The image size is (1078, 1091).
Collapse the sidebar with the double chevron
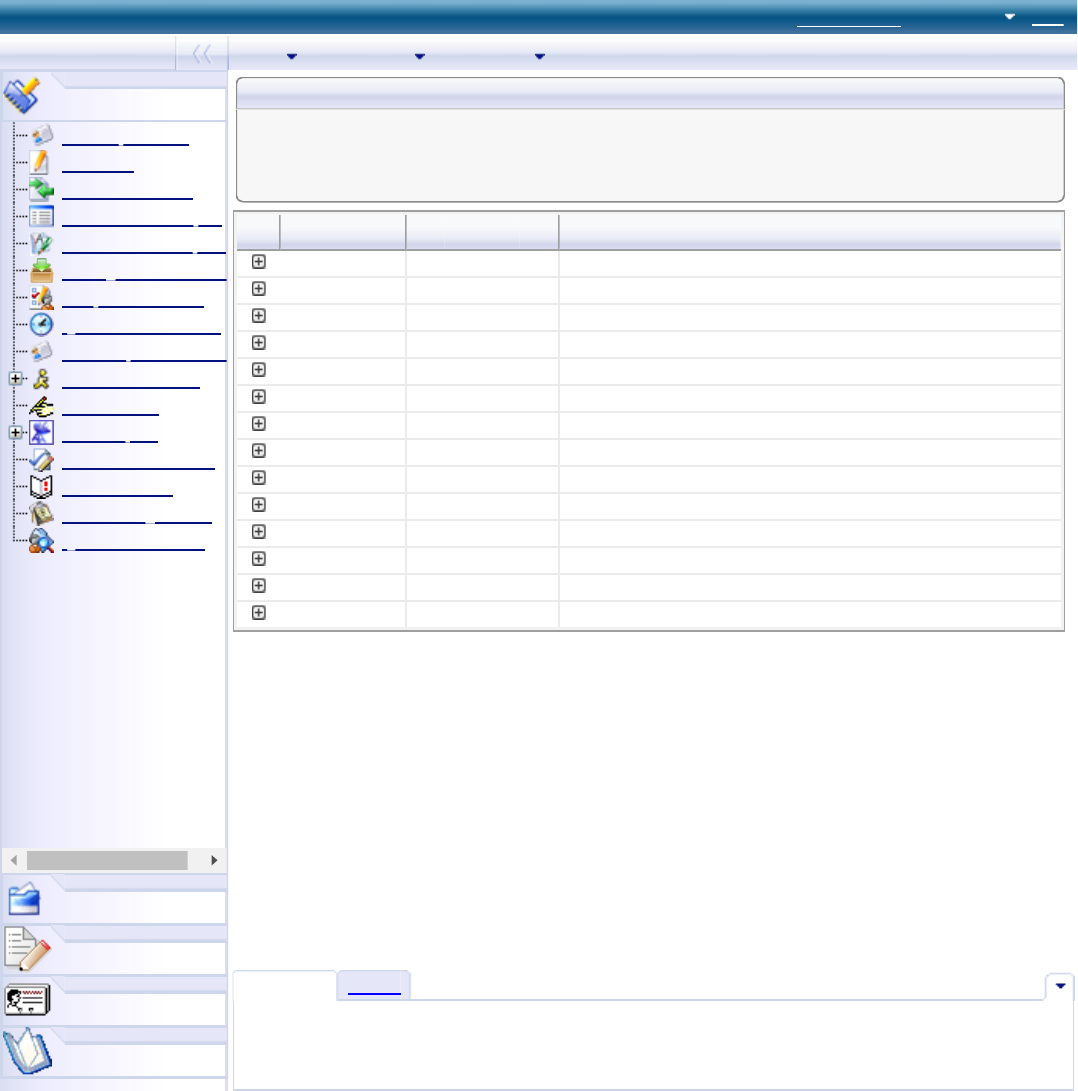(x=202, y=55)
